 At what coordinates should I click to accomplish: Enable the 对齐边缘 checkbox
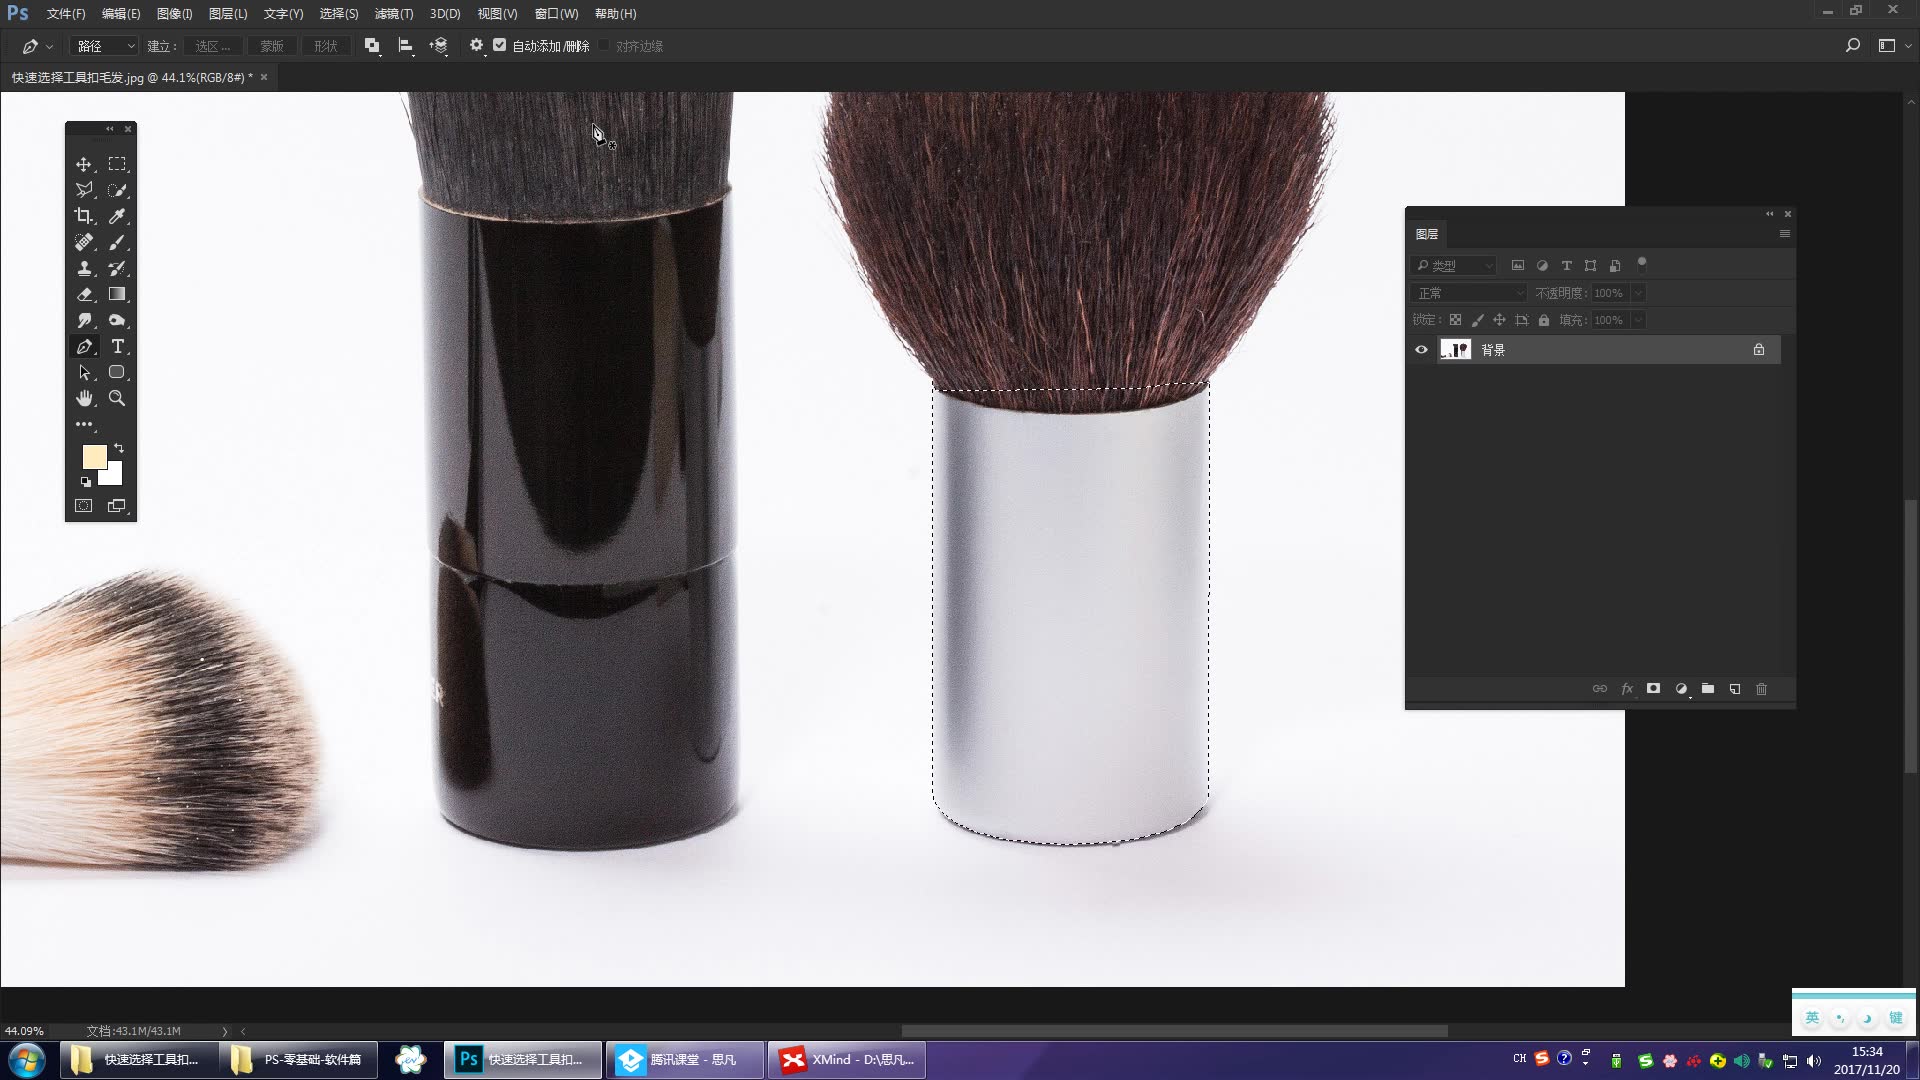tap(605, 45)
